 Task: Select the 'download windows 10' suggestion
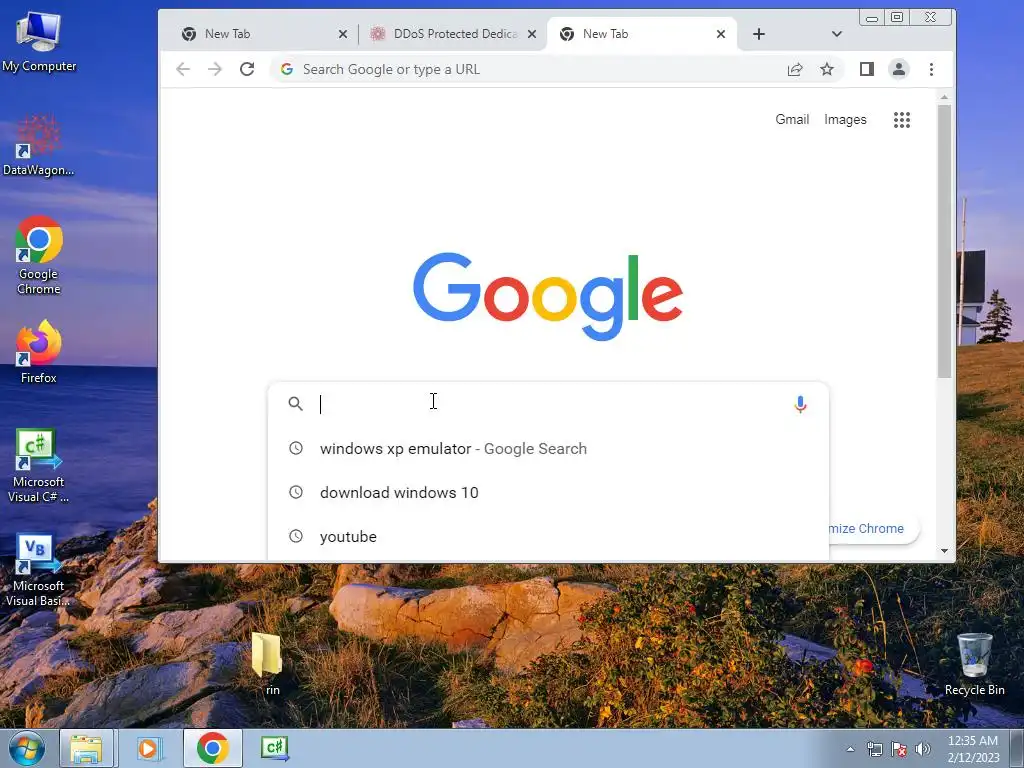coord(549,492)
